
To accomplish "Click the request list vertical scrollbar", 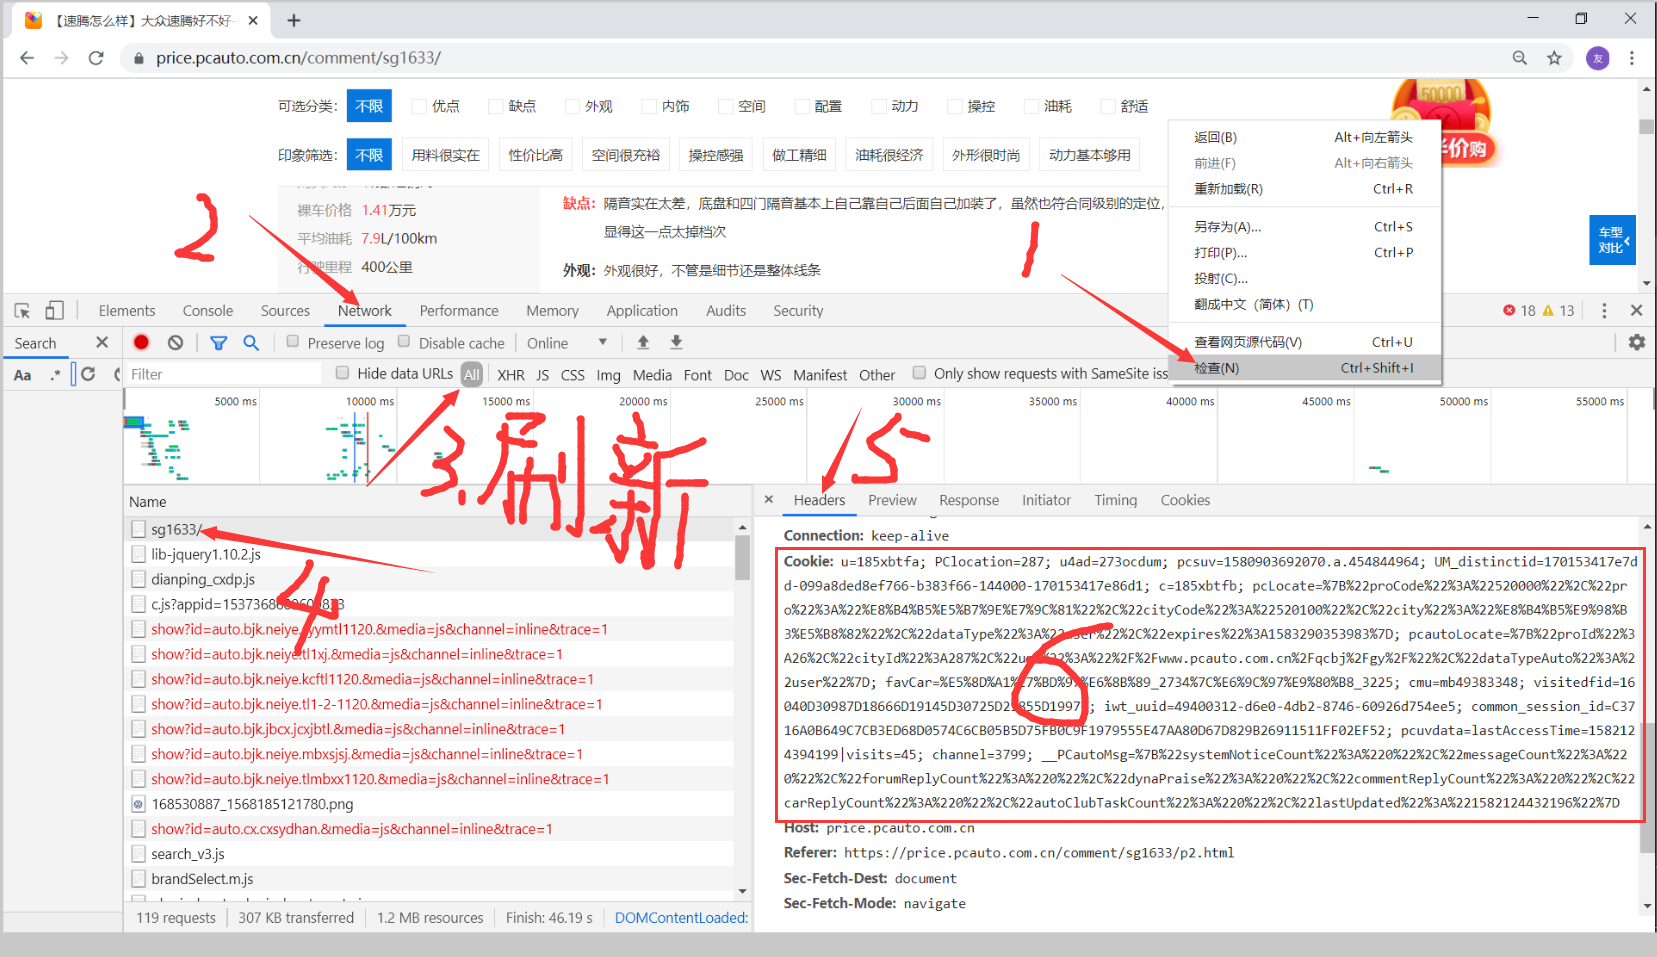I will (x=742, y=558).
